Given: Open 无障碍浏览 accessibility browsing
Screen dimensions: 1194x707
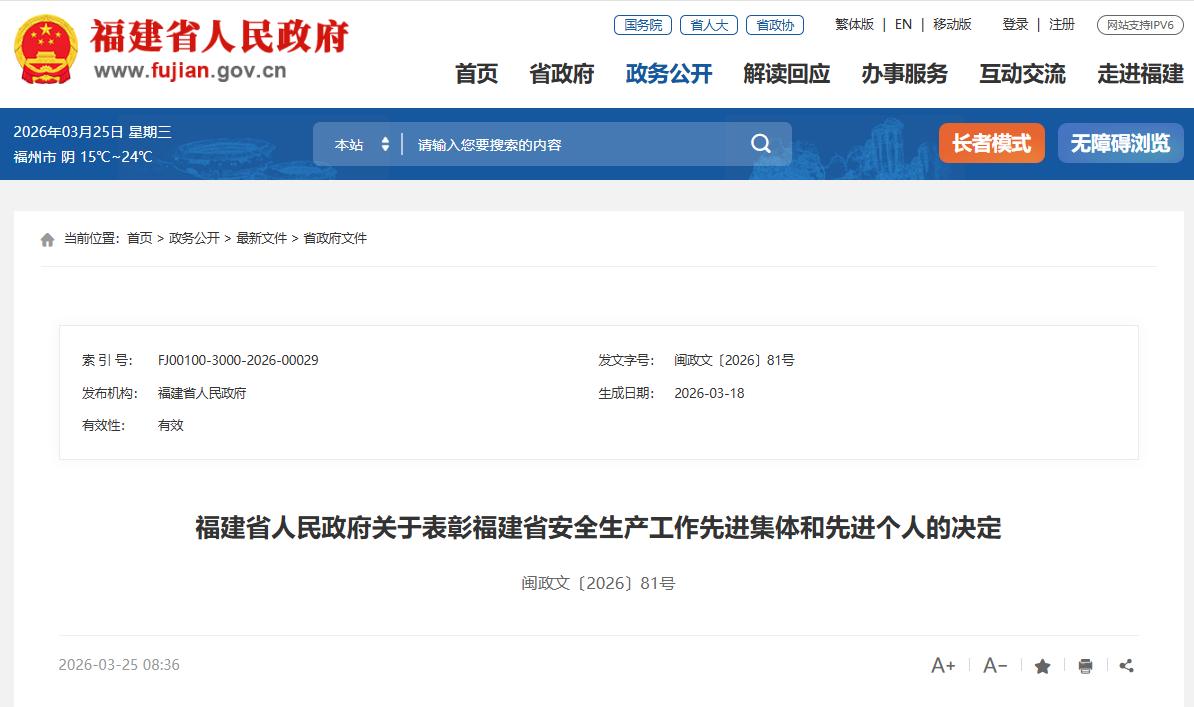Looking at the screenshot, I should (x=1120, y=143).
